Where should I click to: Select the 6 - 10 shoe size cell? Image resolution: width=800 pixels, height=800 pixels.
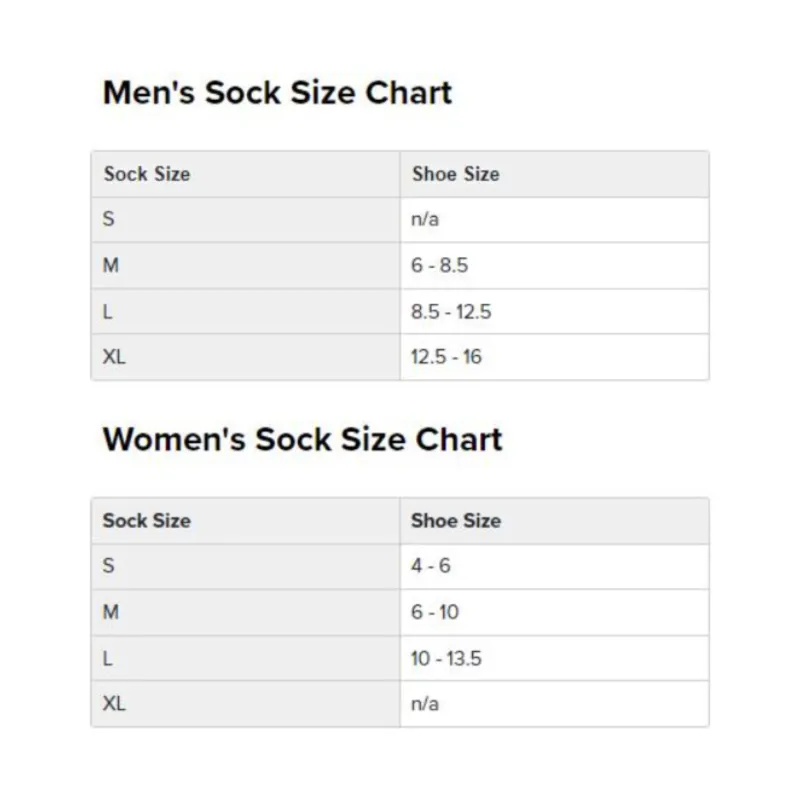tap(435, 612)
